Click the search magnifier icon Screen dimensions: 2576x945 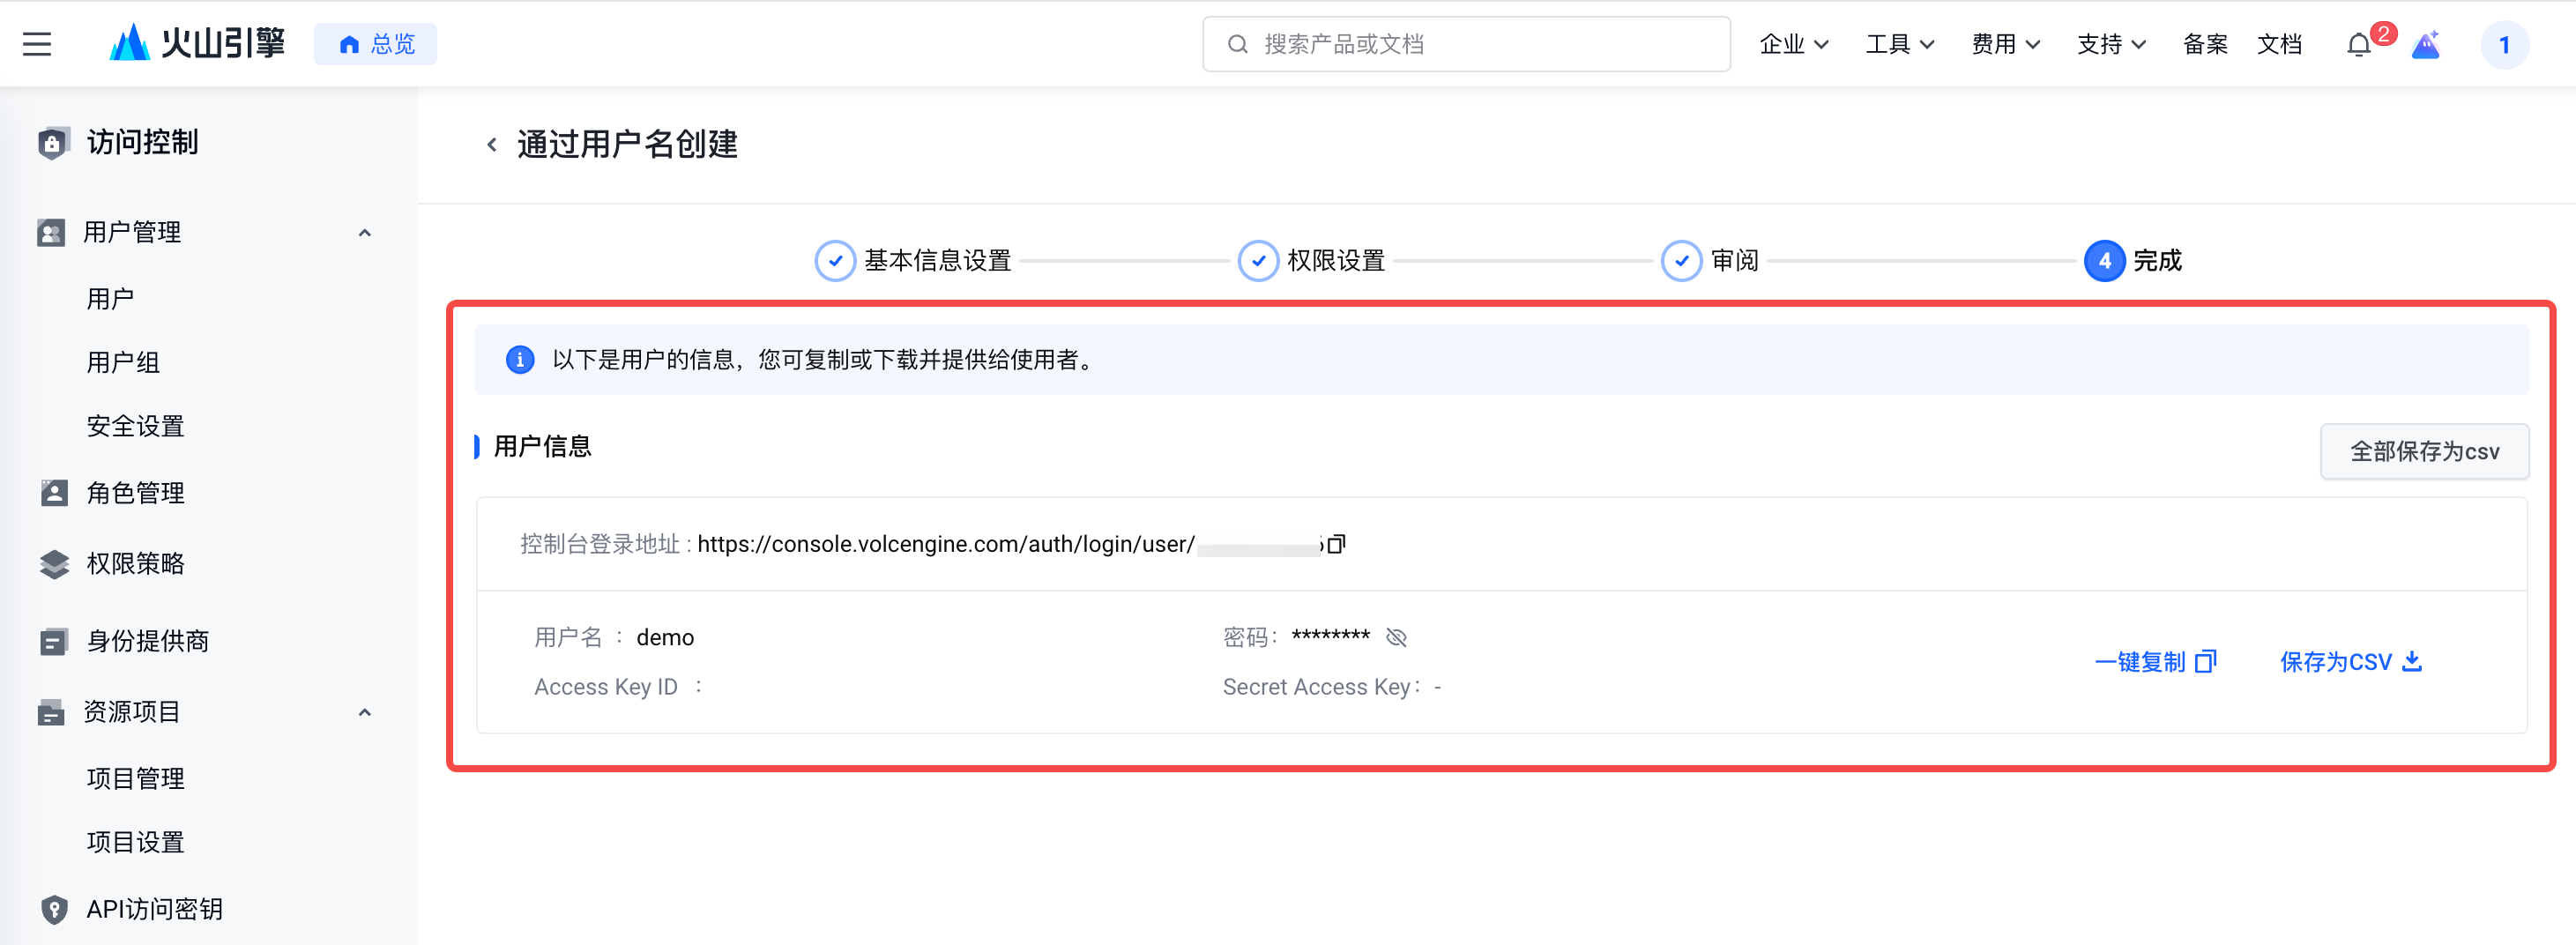[x=1237, y=44]
